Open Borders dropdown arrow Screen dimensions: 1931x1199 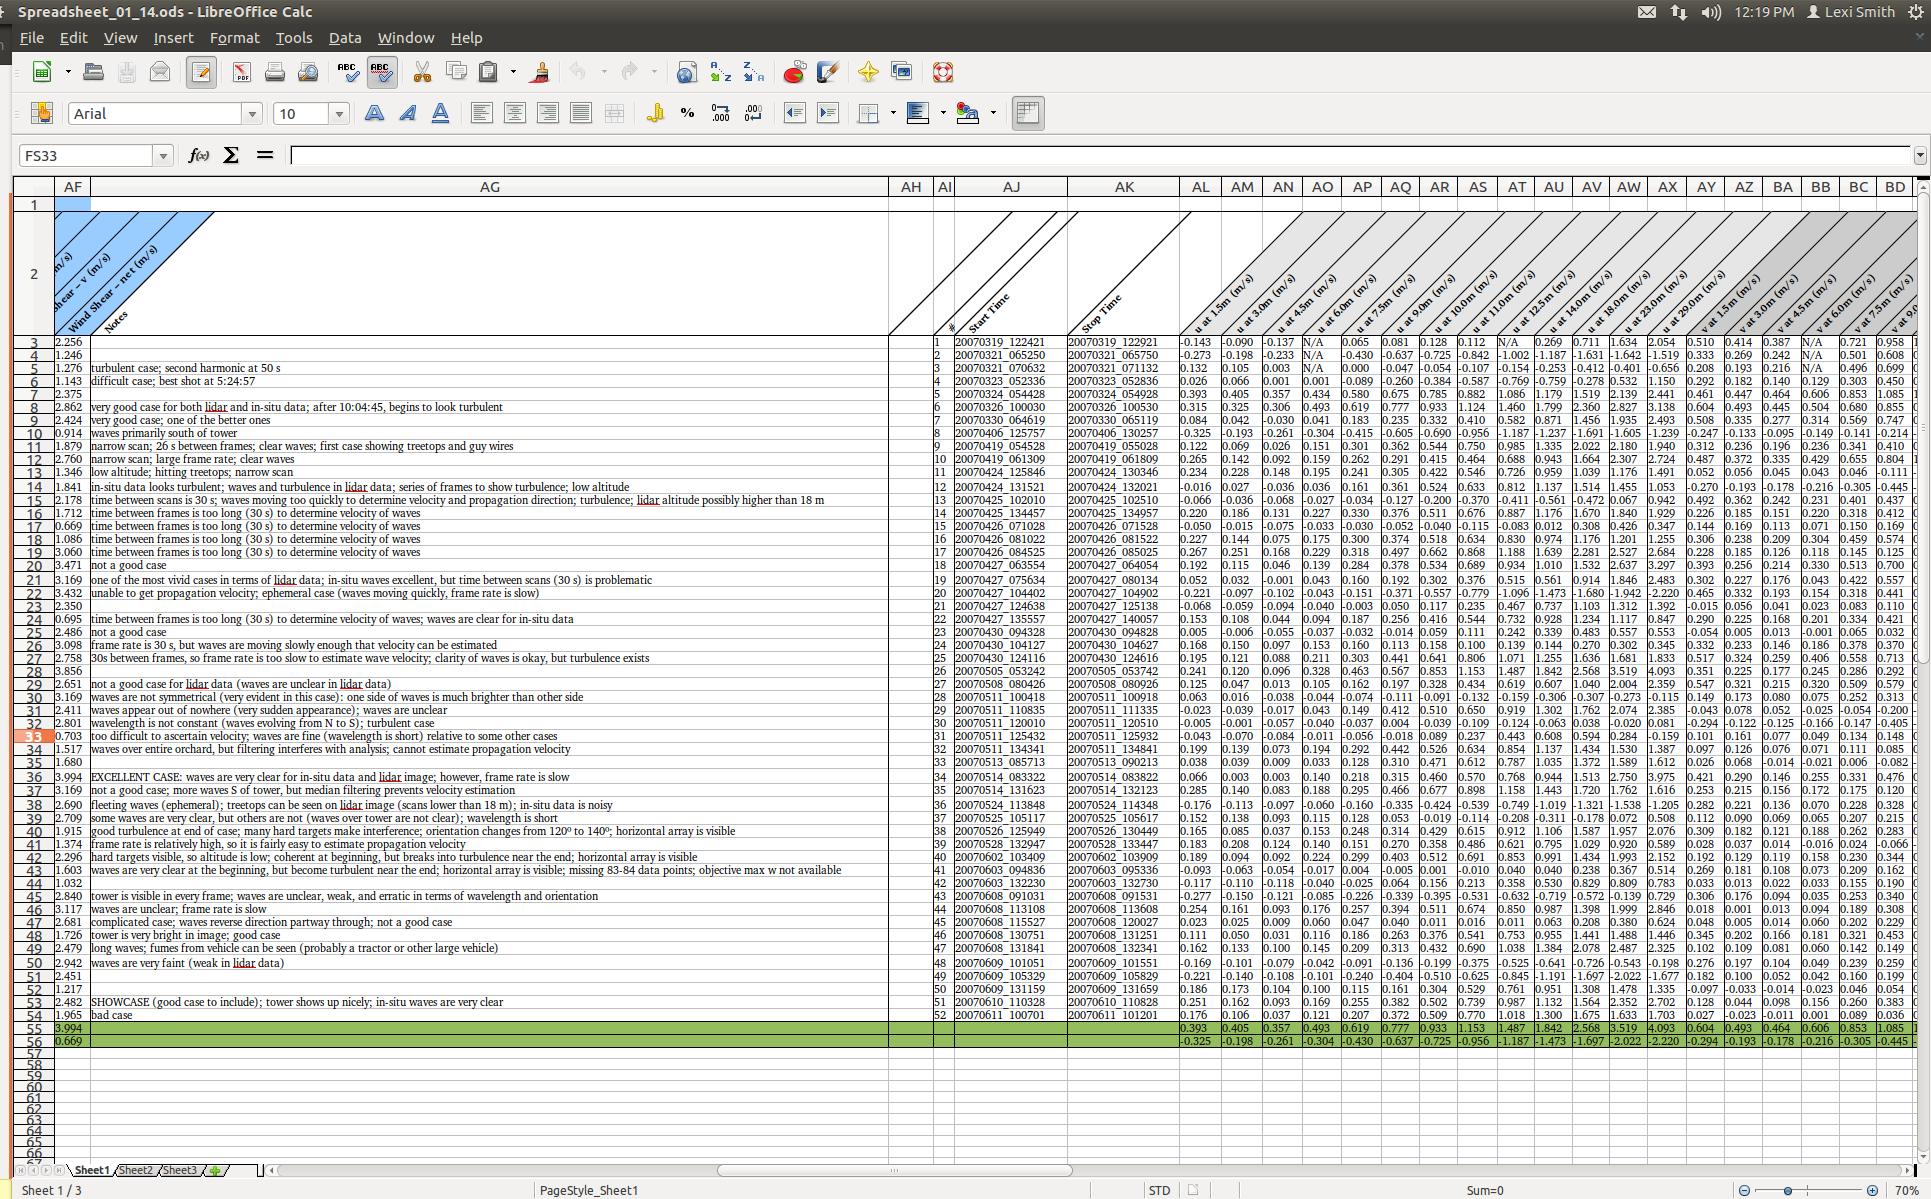893,113
